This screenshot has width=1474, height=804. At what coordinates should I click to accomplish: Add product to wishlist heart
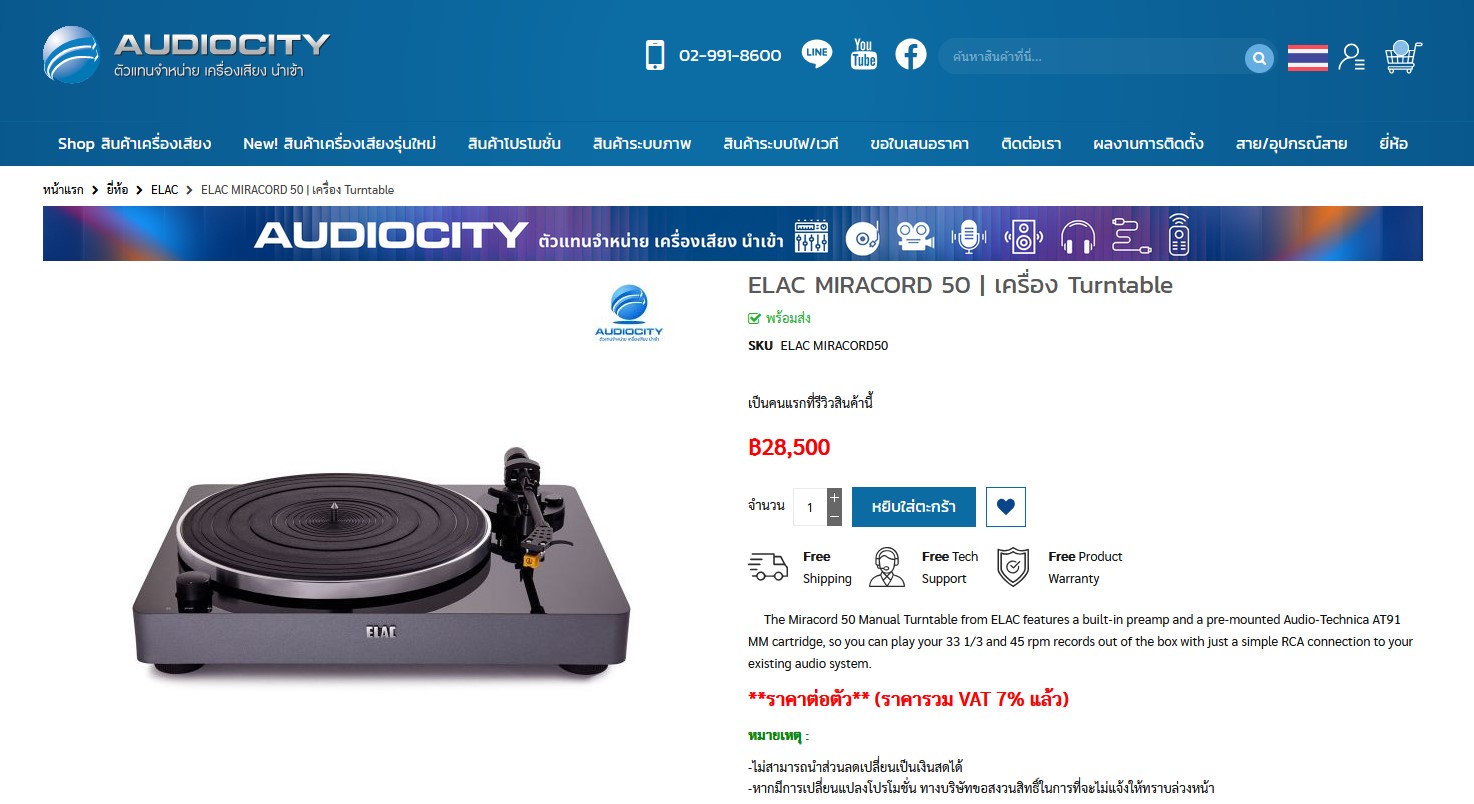(1005, 507)
